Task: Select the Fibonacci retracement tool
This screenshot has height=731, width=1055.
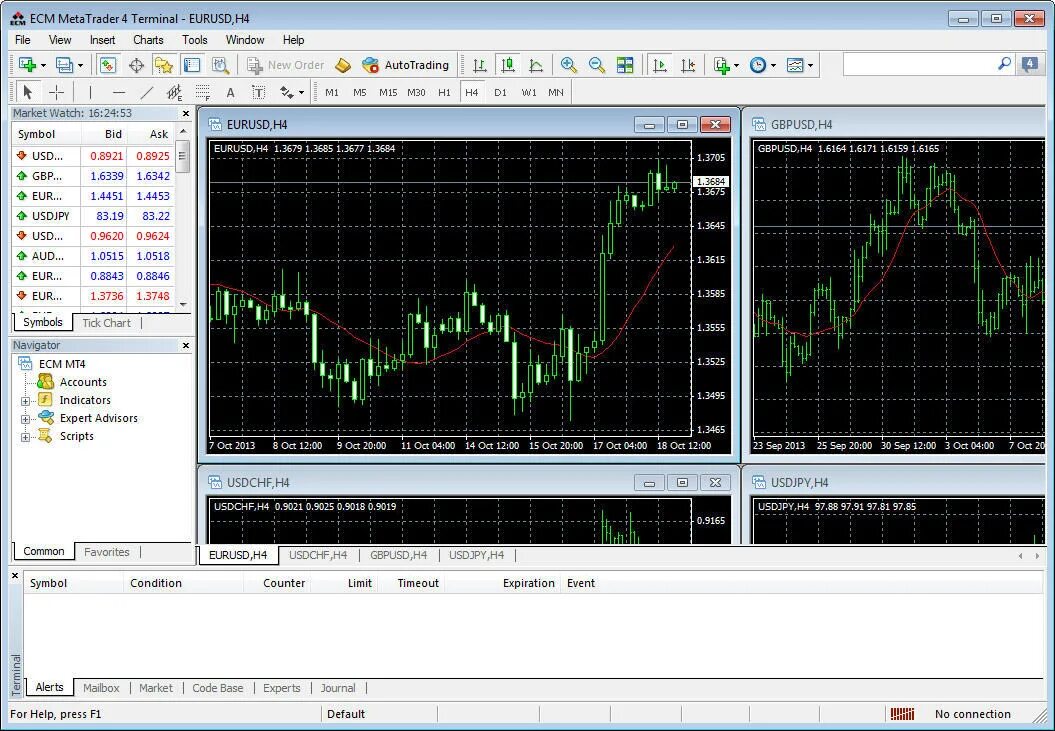Action: (203, 92)
